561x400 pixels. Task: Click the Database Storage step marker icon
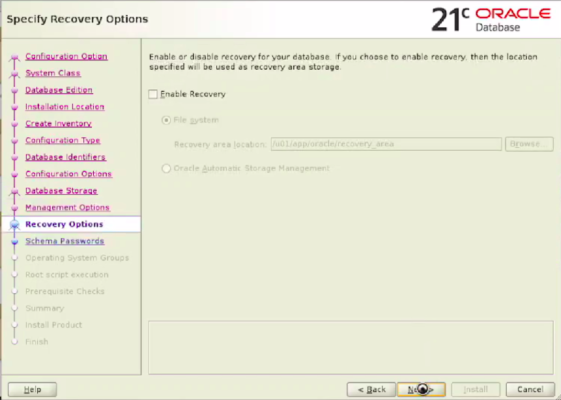tap(15, 191)
